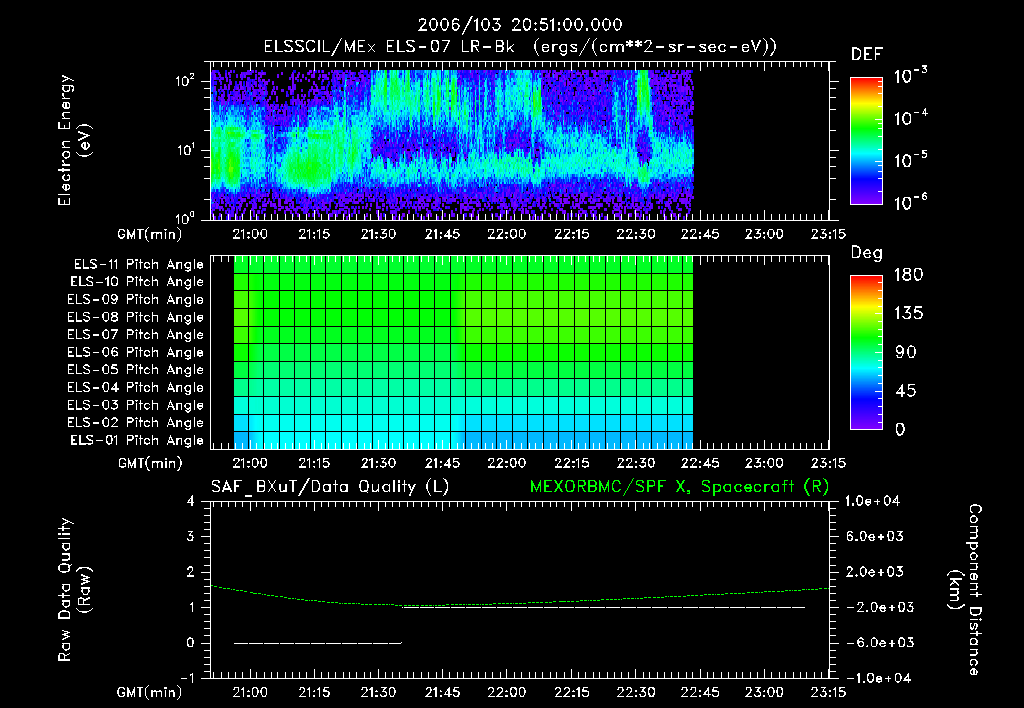Click the 22:00 tick on bottom panel axis

(507, 692)
